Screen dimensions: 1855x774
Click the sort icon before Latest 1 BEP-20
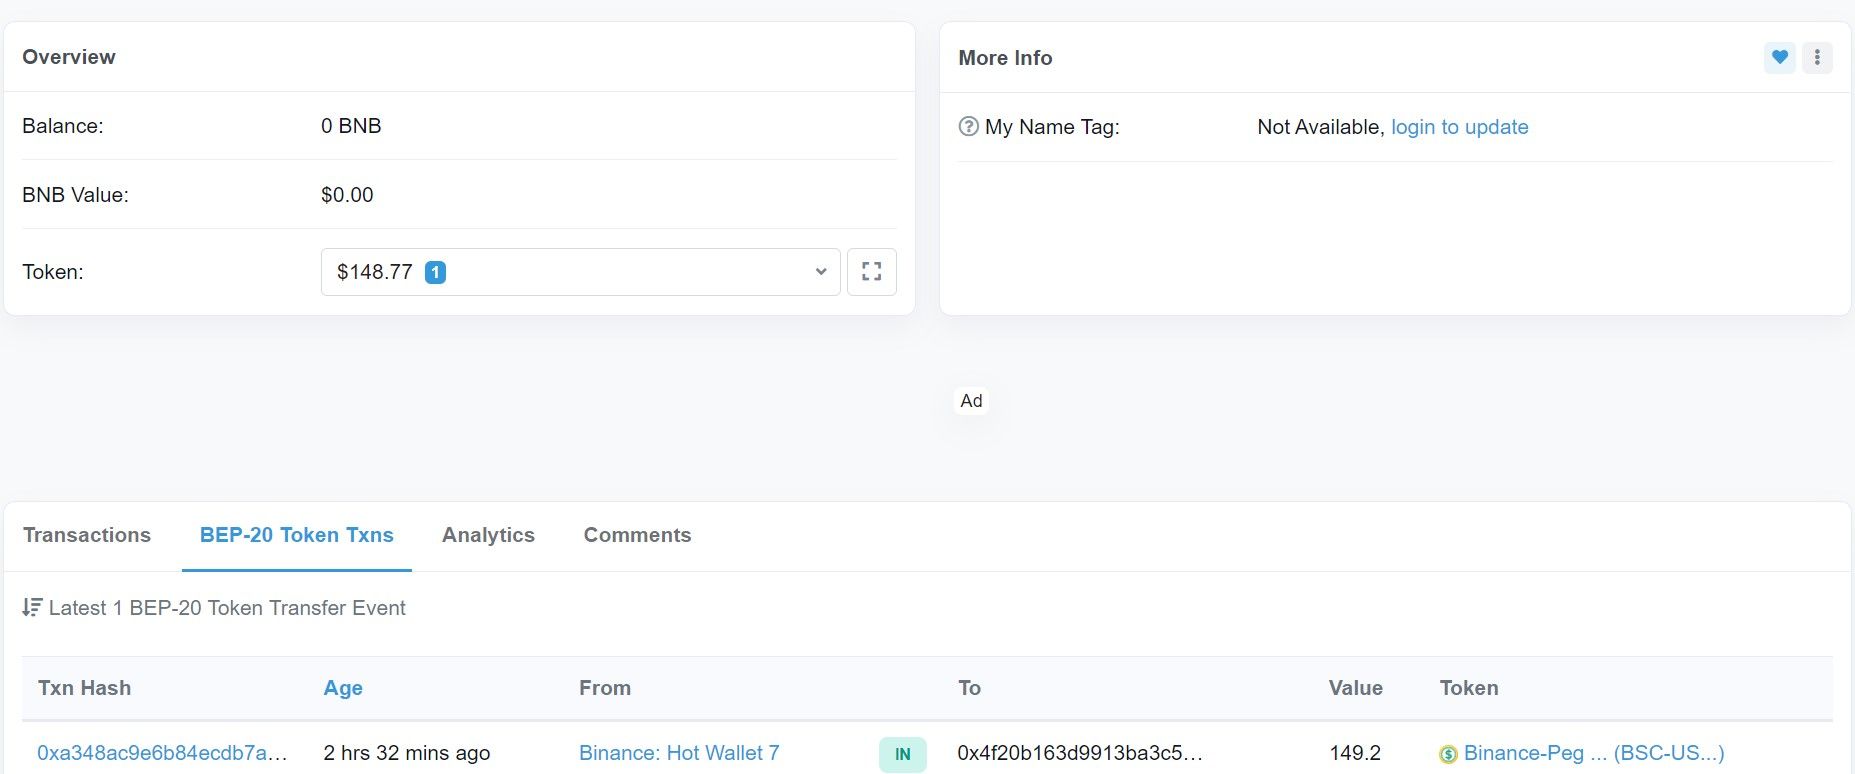click(32, 608)
